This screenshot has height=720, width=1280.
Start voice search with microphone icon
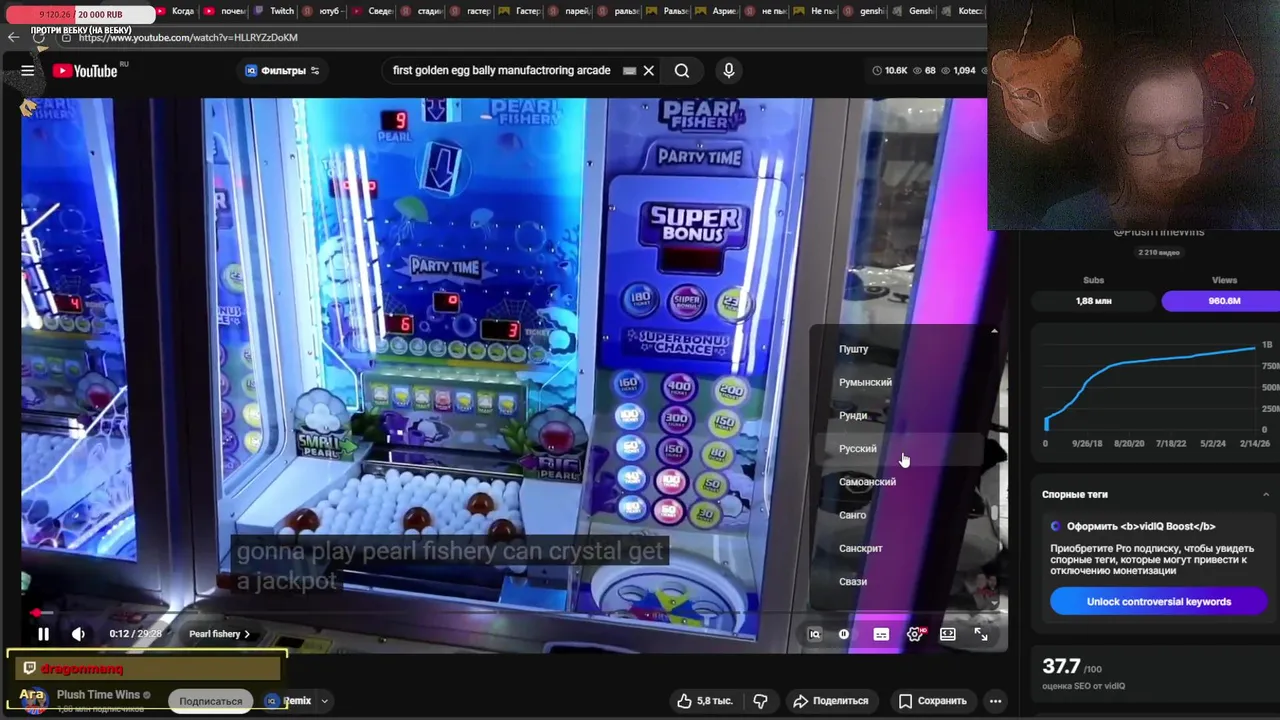point(729,71)
